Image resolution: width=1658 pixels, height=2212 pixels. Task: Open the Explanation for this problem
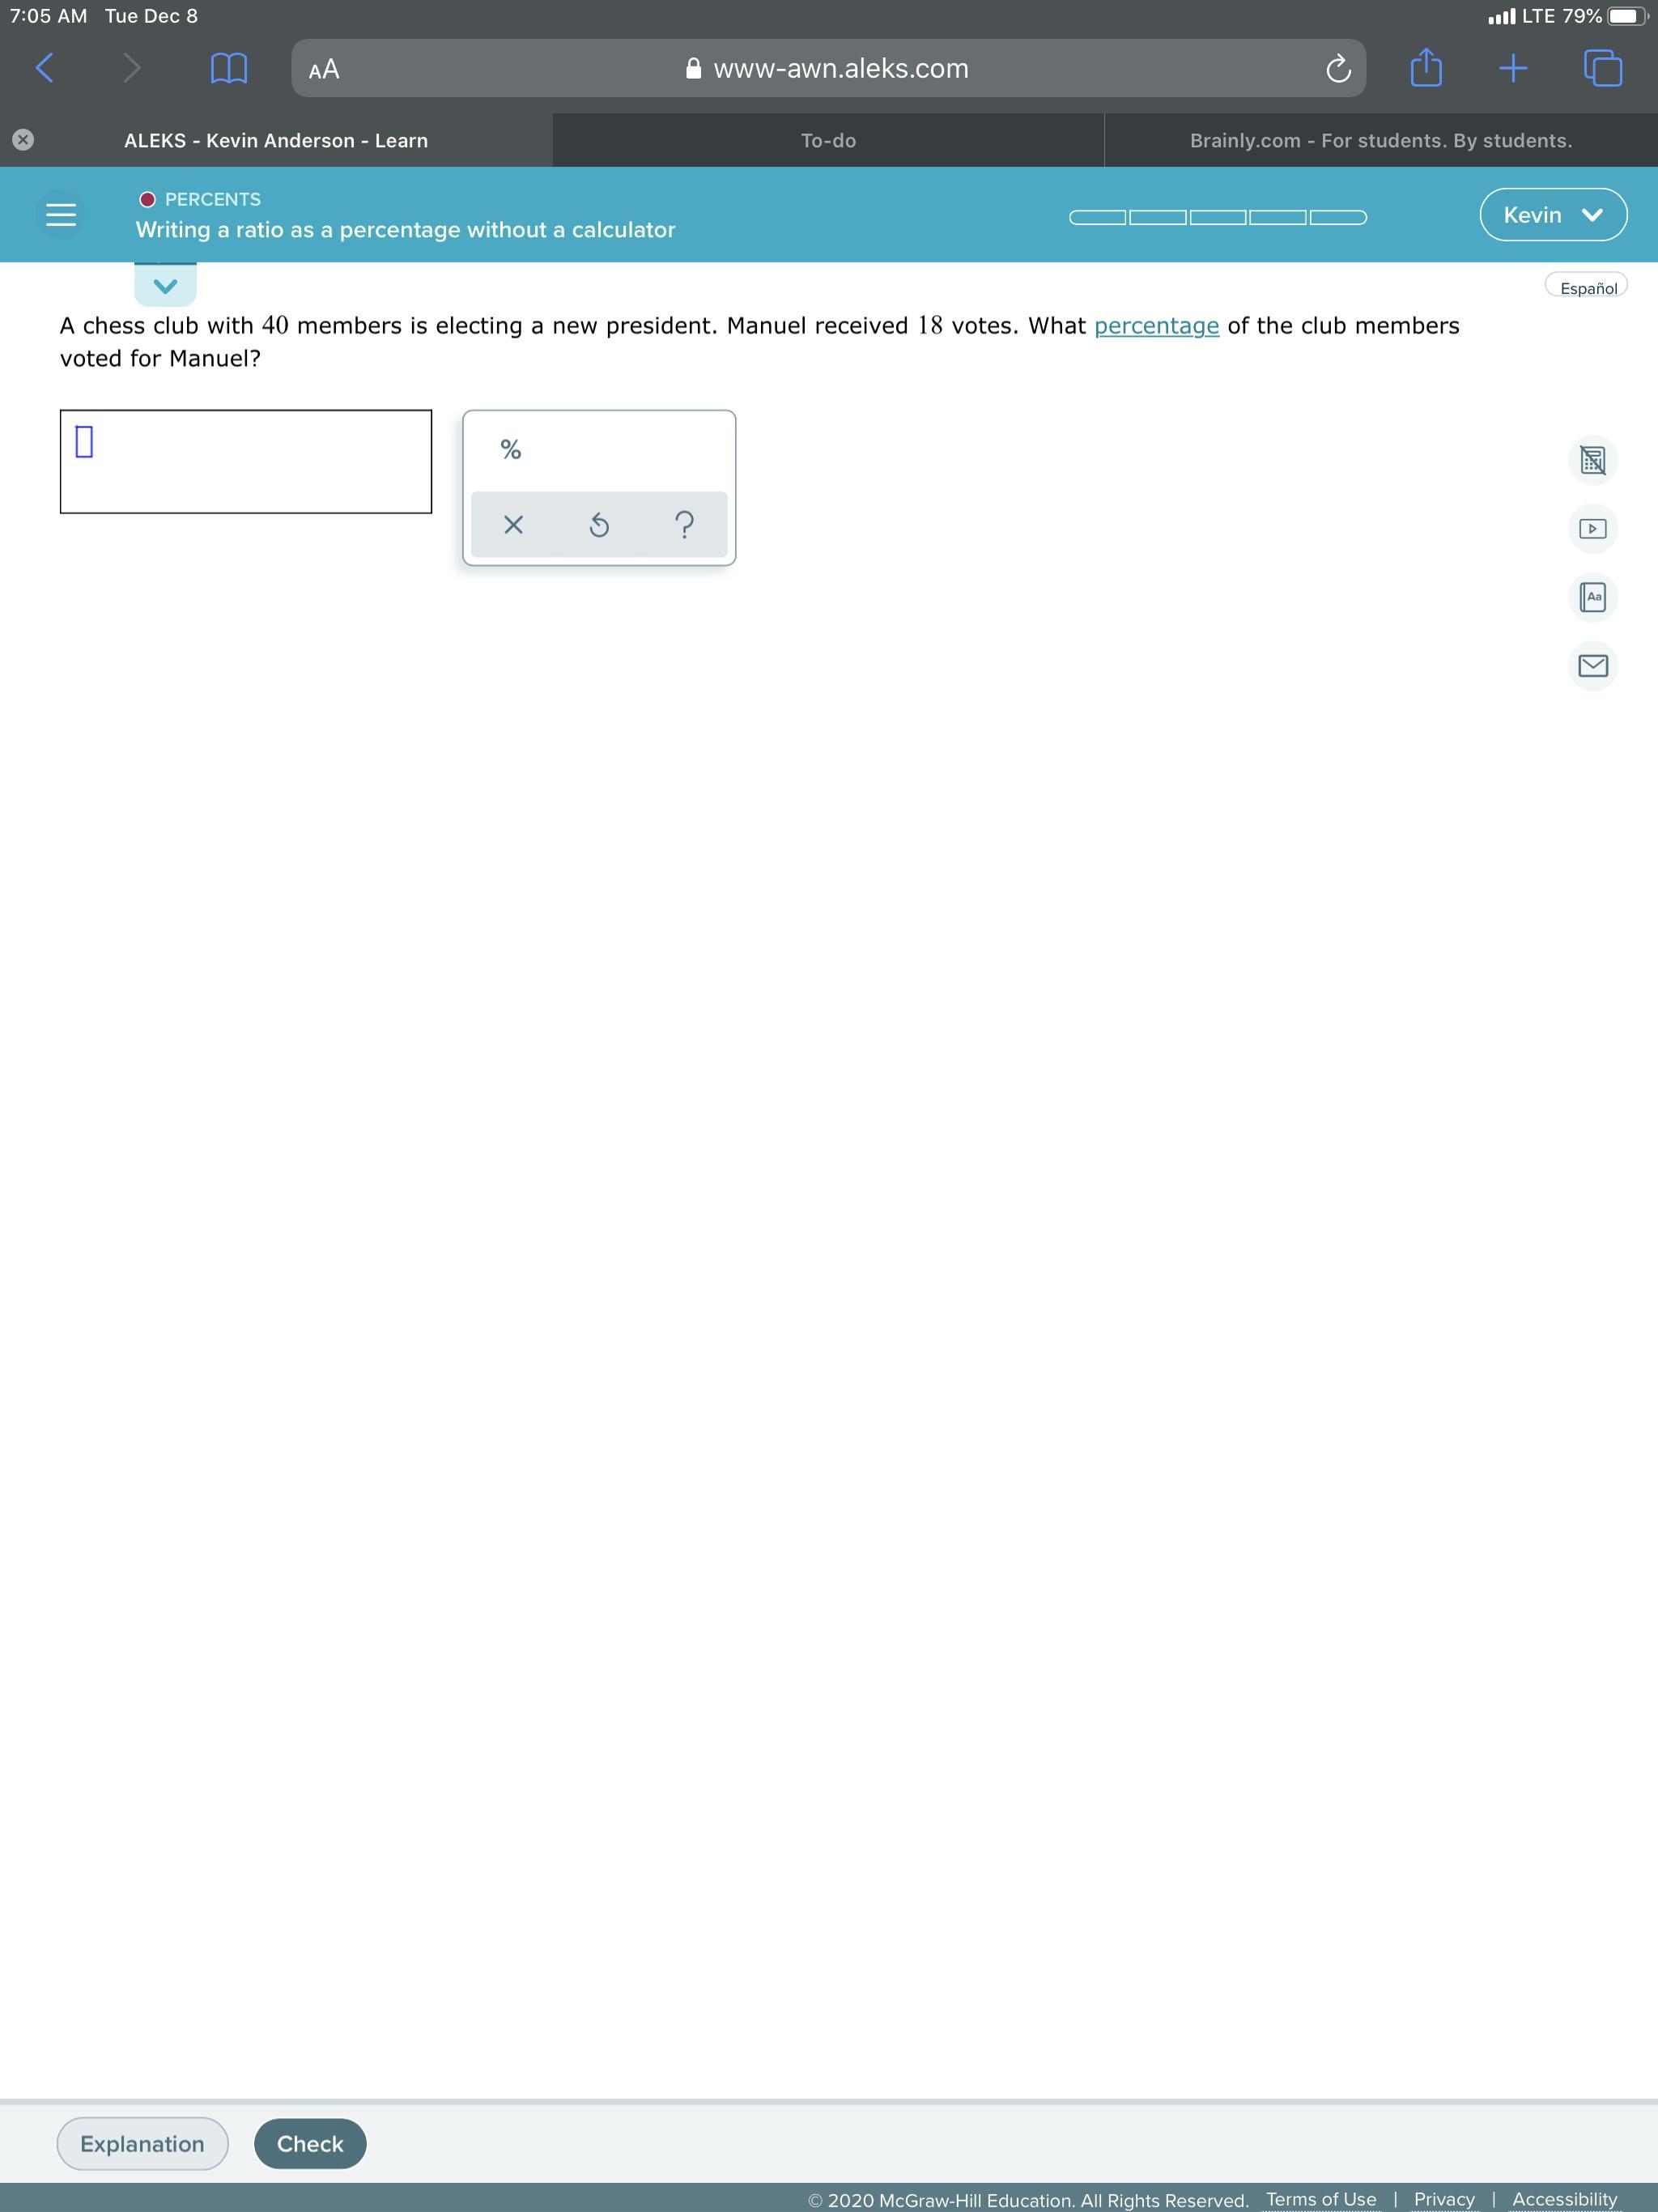(x=142, y=2143)
